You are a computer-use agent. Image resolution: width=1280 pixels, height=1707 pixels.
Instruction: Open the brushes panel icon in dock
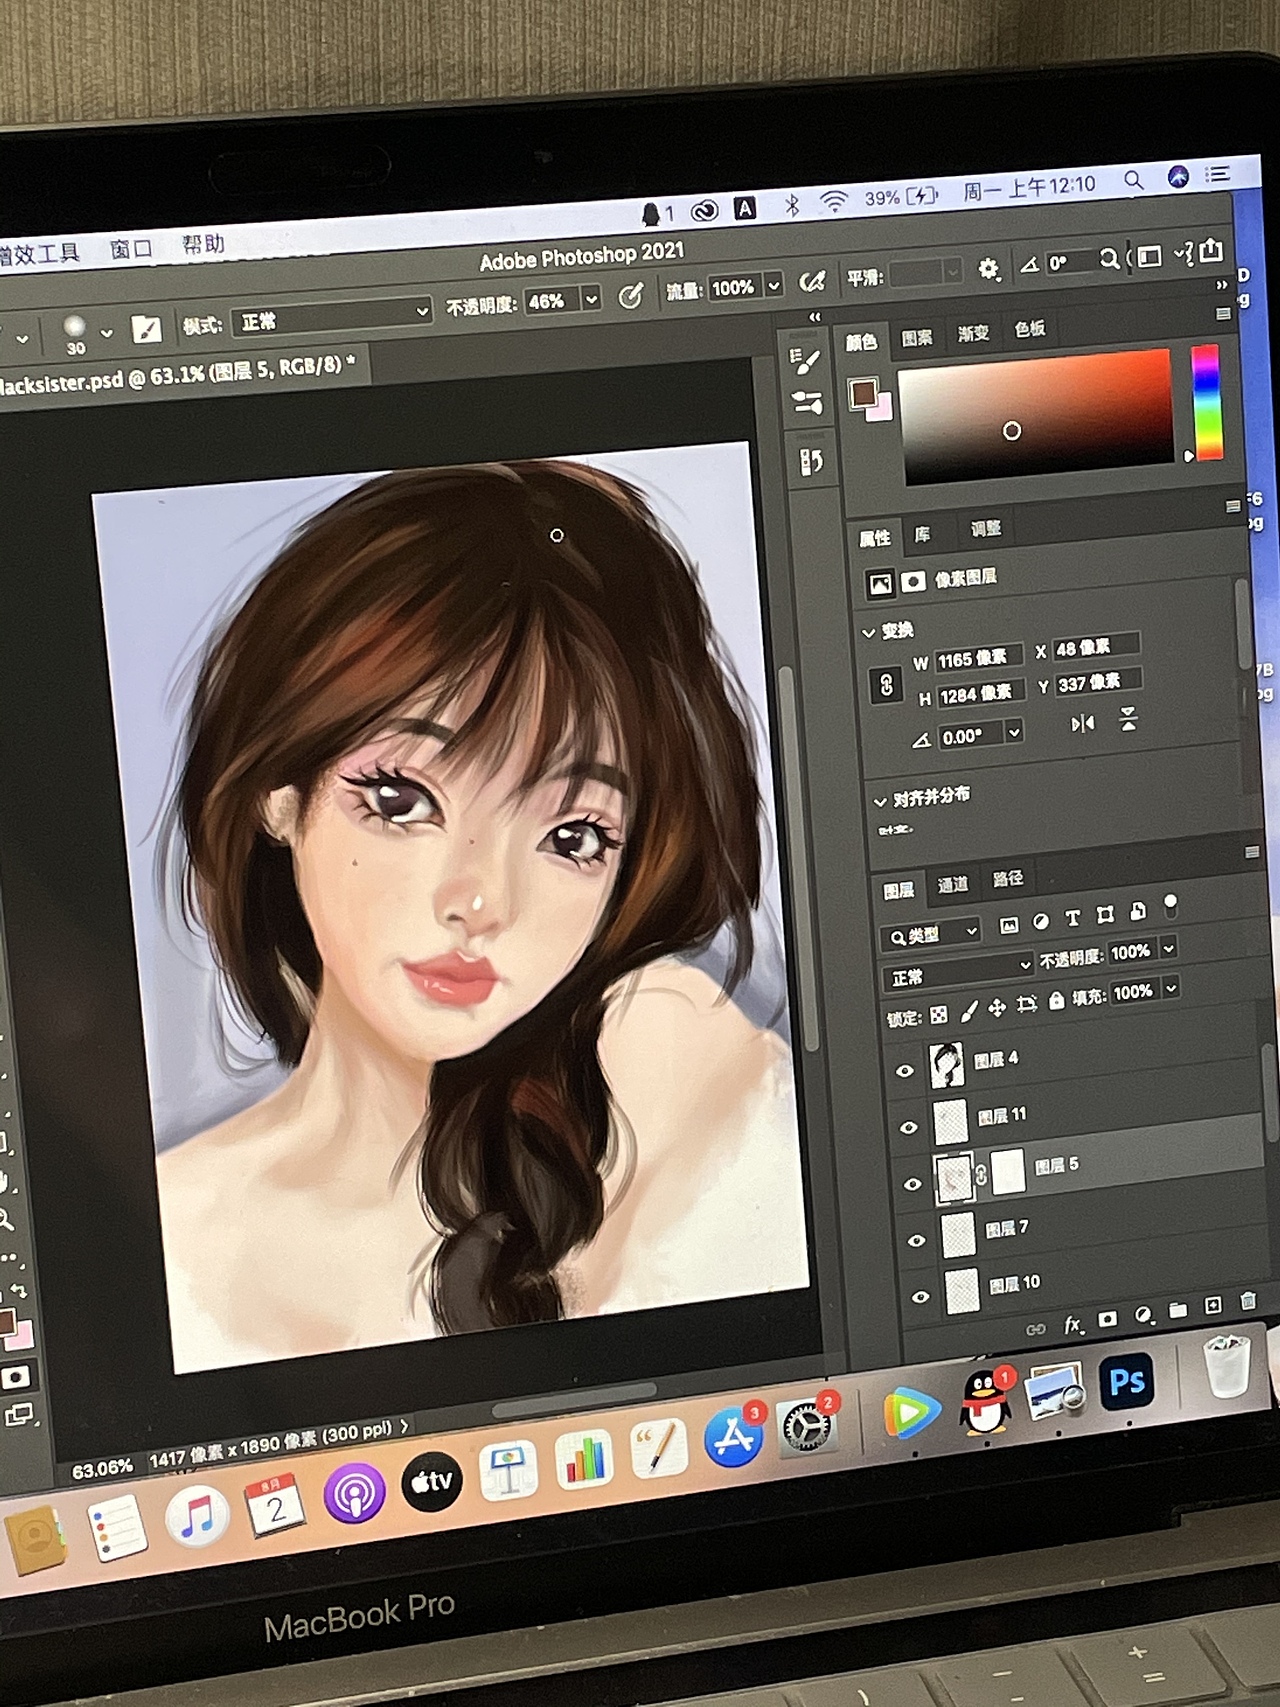pyautogui.click(x=807, y=403)
